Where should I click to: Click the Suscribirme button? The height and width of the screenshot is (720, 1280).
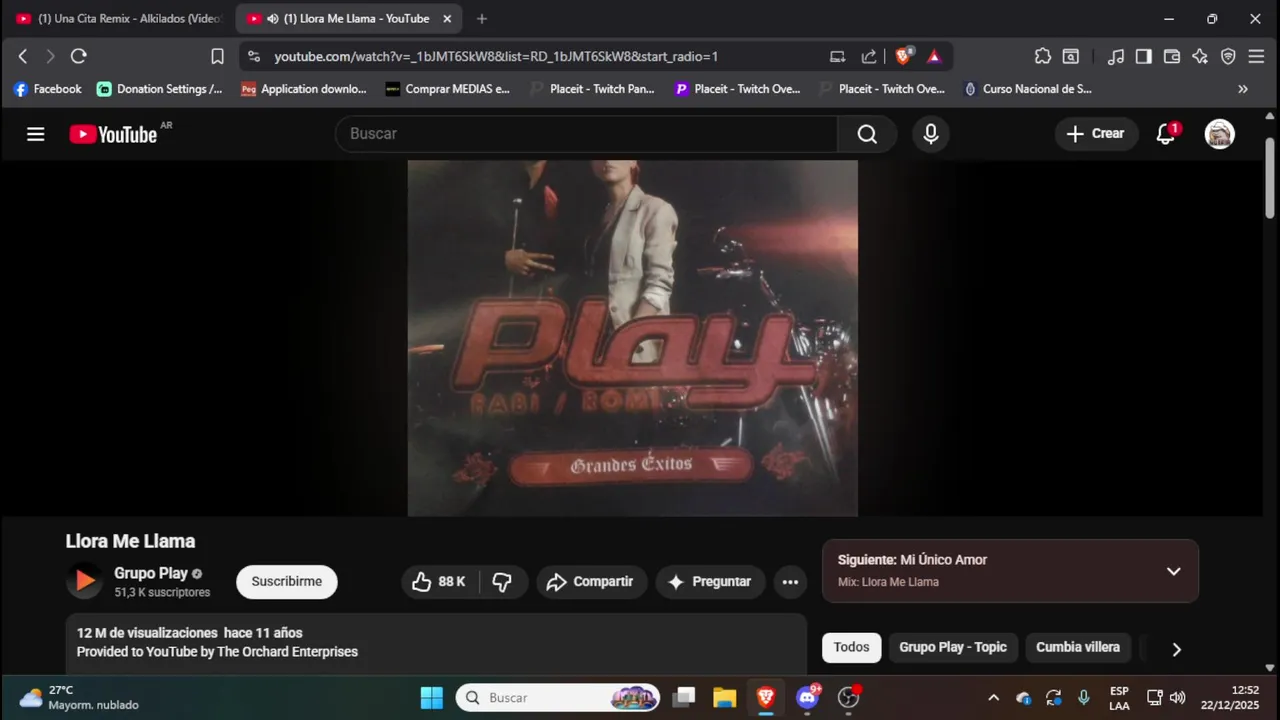(287, 582)
